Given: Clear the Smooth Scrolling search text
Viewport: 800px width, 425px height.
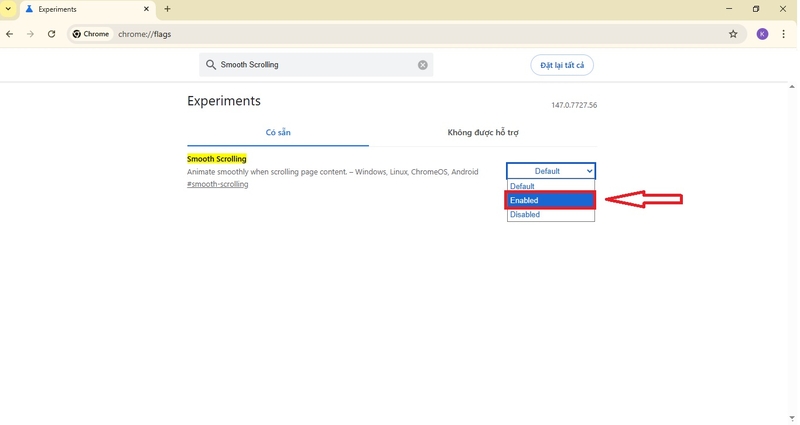Looking at the screenshot, I should (x=422, y=65).
